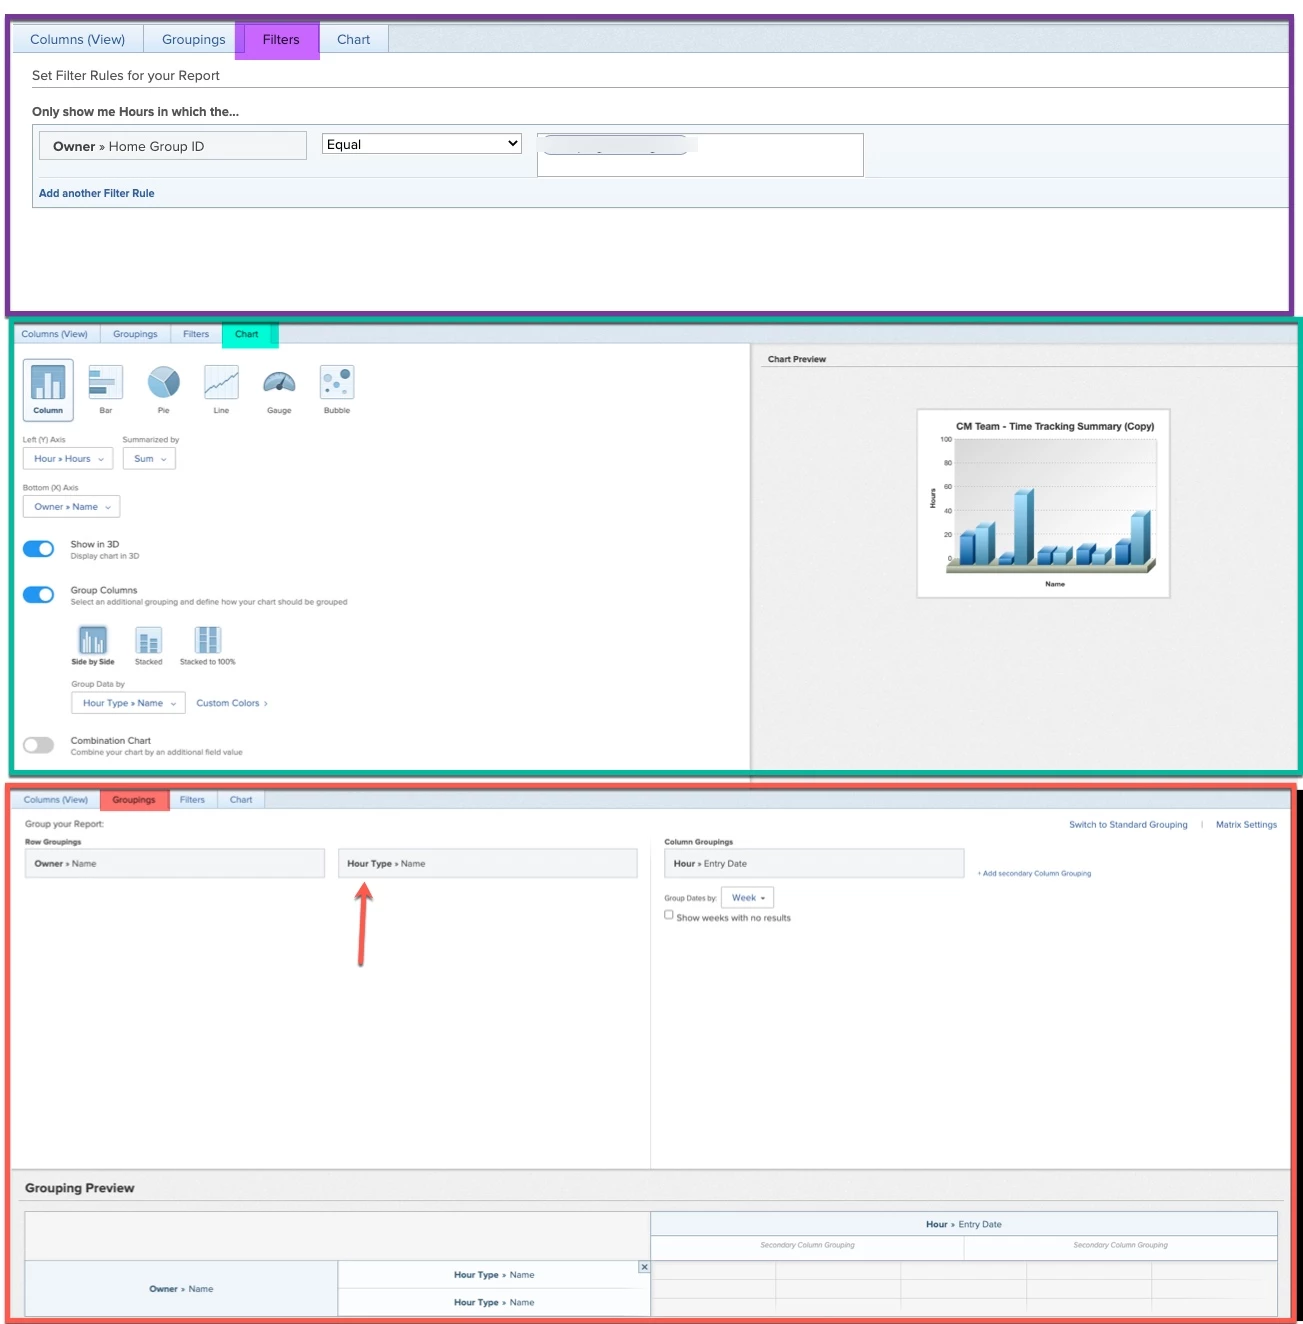The width and height of the screenshot is (1303, 1324).
Task: Click Owner » Name cell in Grouping Preview
Action: [x=181, y=1289]
